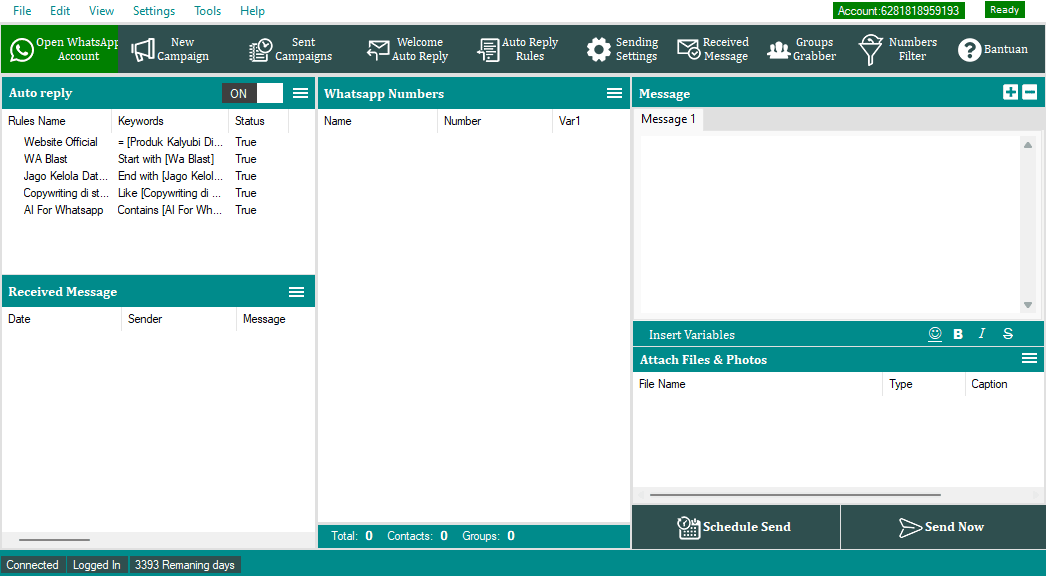Click the Send Now button

coord(942,527)
